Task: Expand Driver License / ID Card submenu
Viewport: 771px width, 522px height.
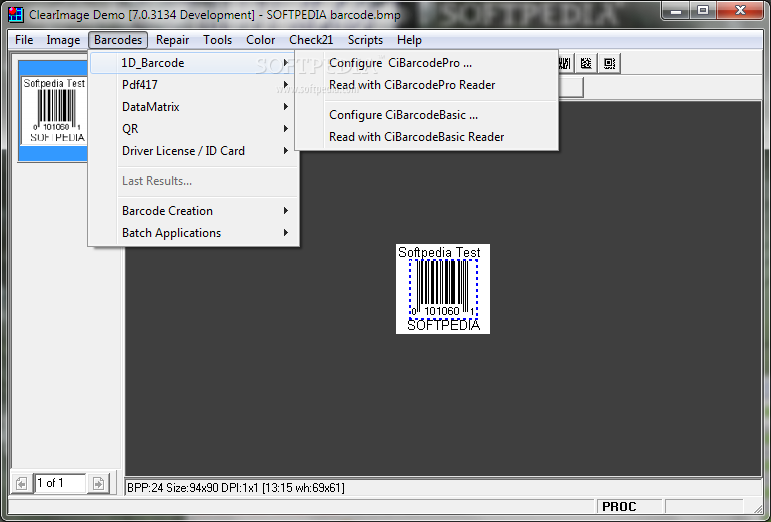Action: pos(193,151)
